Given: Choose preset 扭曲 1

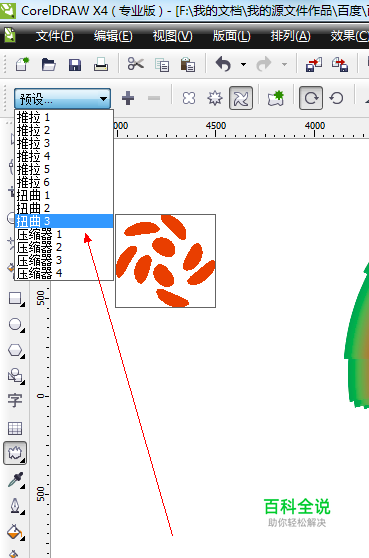Looking at the screenshot, I should point(64,195).
